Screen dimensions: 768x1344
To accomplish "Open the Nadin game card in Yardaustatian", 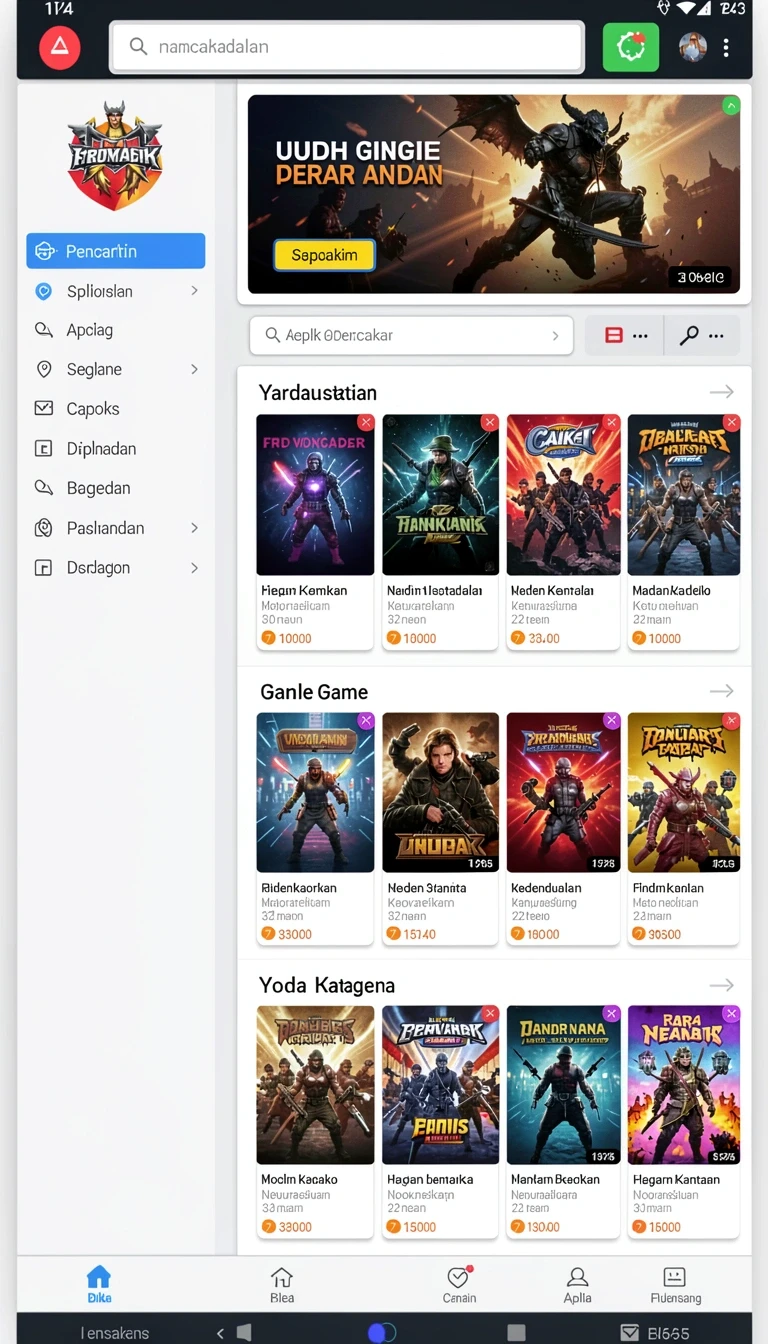I will click(440, 532).
